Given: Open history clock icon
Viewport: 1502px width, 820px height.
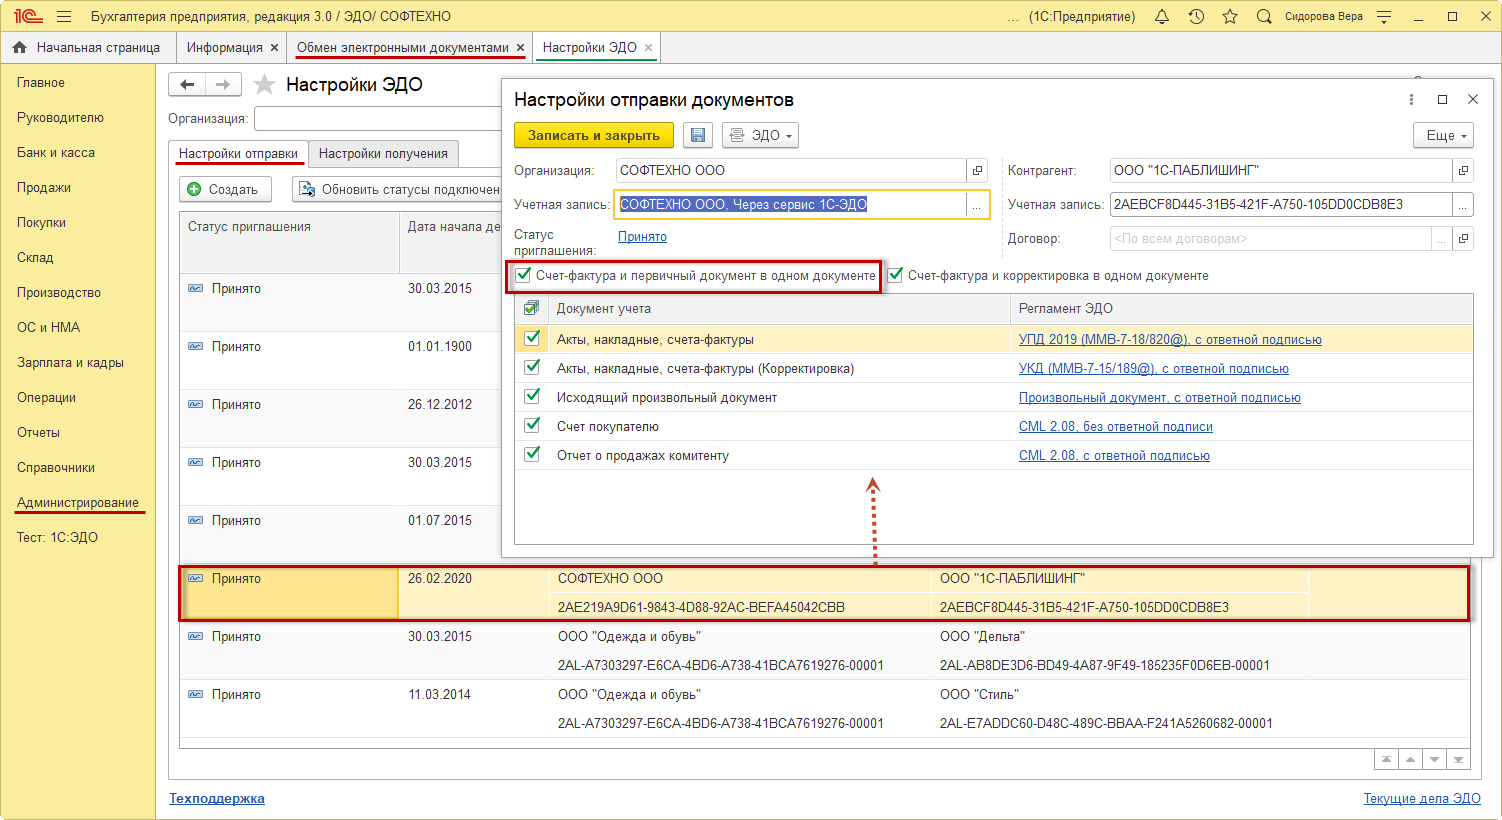Looking at the screenshot, I should 1196,17.
